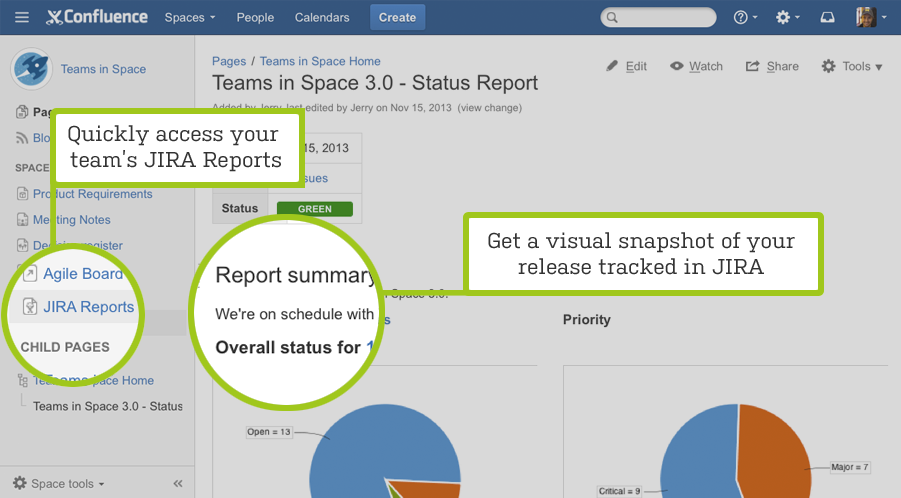Edit the page with pencil icon

626,66
